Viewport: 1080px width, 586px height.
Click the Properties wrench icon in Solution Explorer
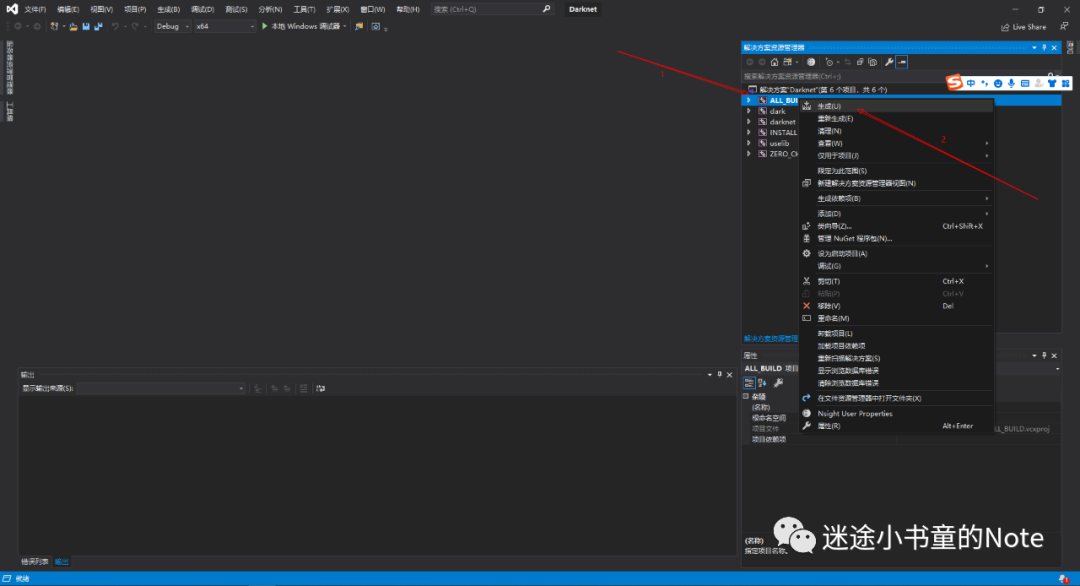(x=889, y=62)
